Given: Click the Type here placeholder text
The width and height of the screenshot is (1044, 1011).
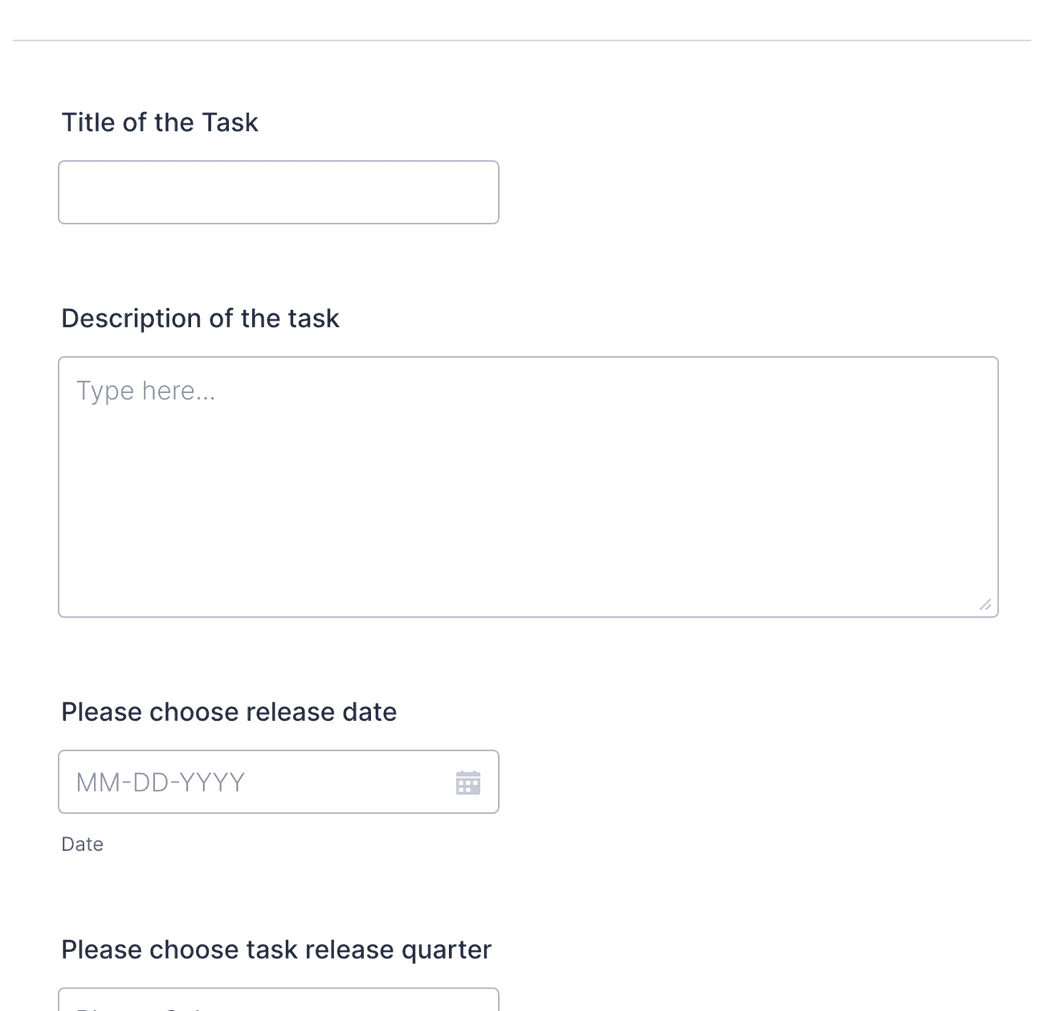Looking at the screenshot, I should (146, 390).
